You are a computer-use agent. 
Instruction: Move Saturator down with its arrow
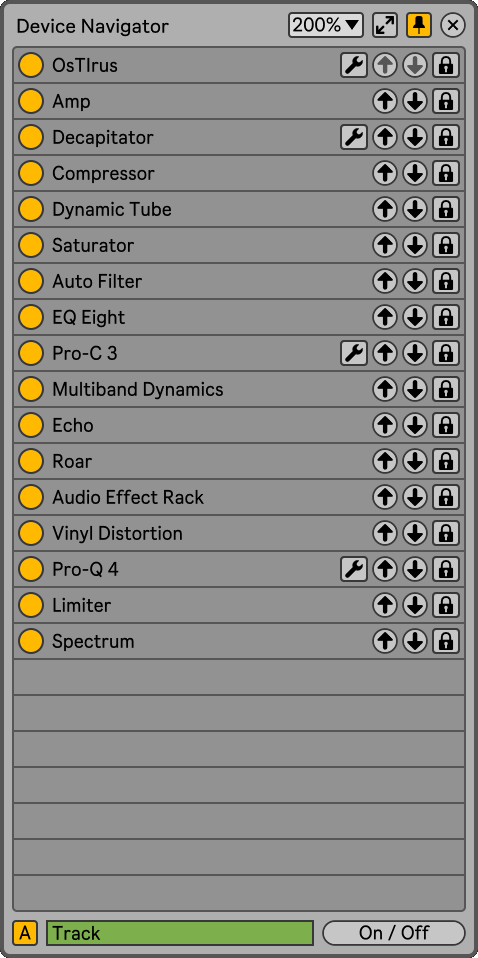tap(415, 245)
